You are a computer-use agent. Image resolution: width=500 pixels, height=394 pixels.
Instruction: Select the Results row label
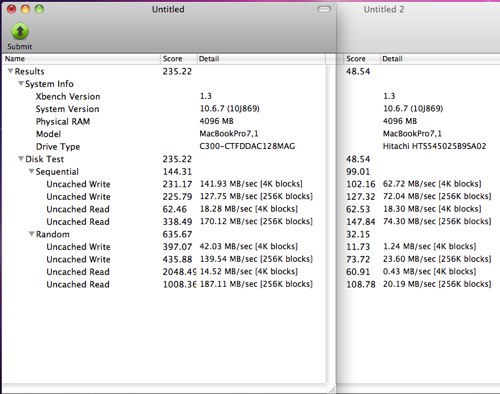click(29, 71)
